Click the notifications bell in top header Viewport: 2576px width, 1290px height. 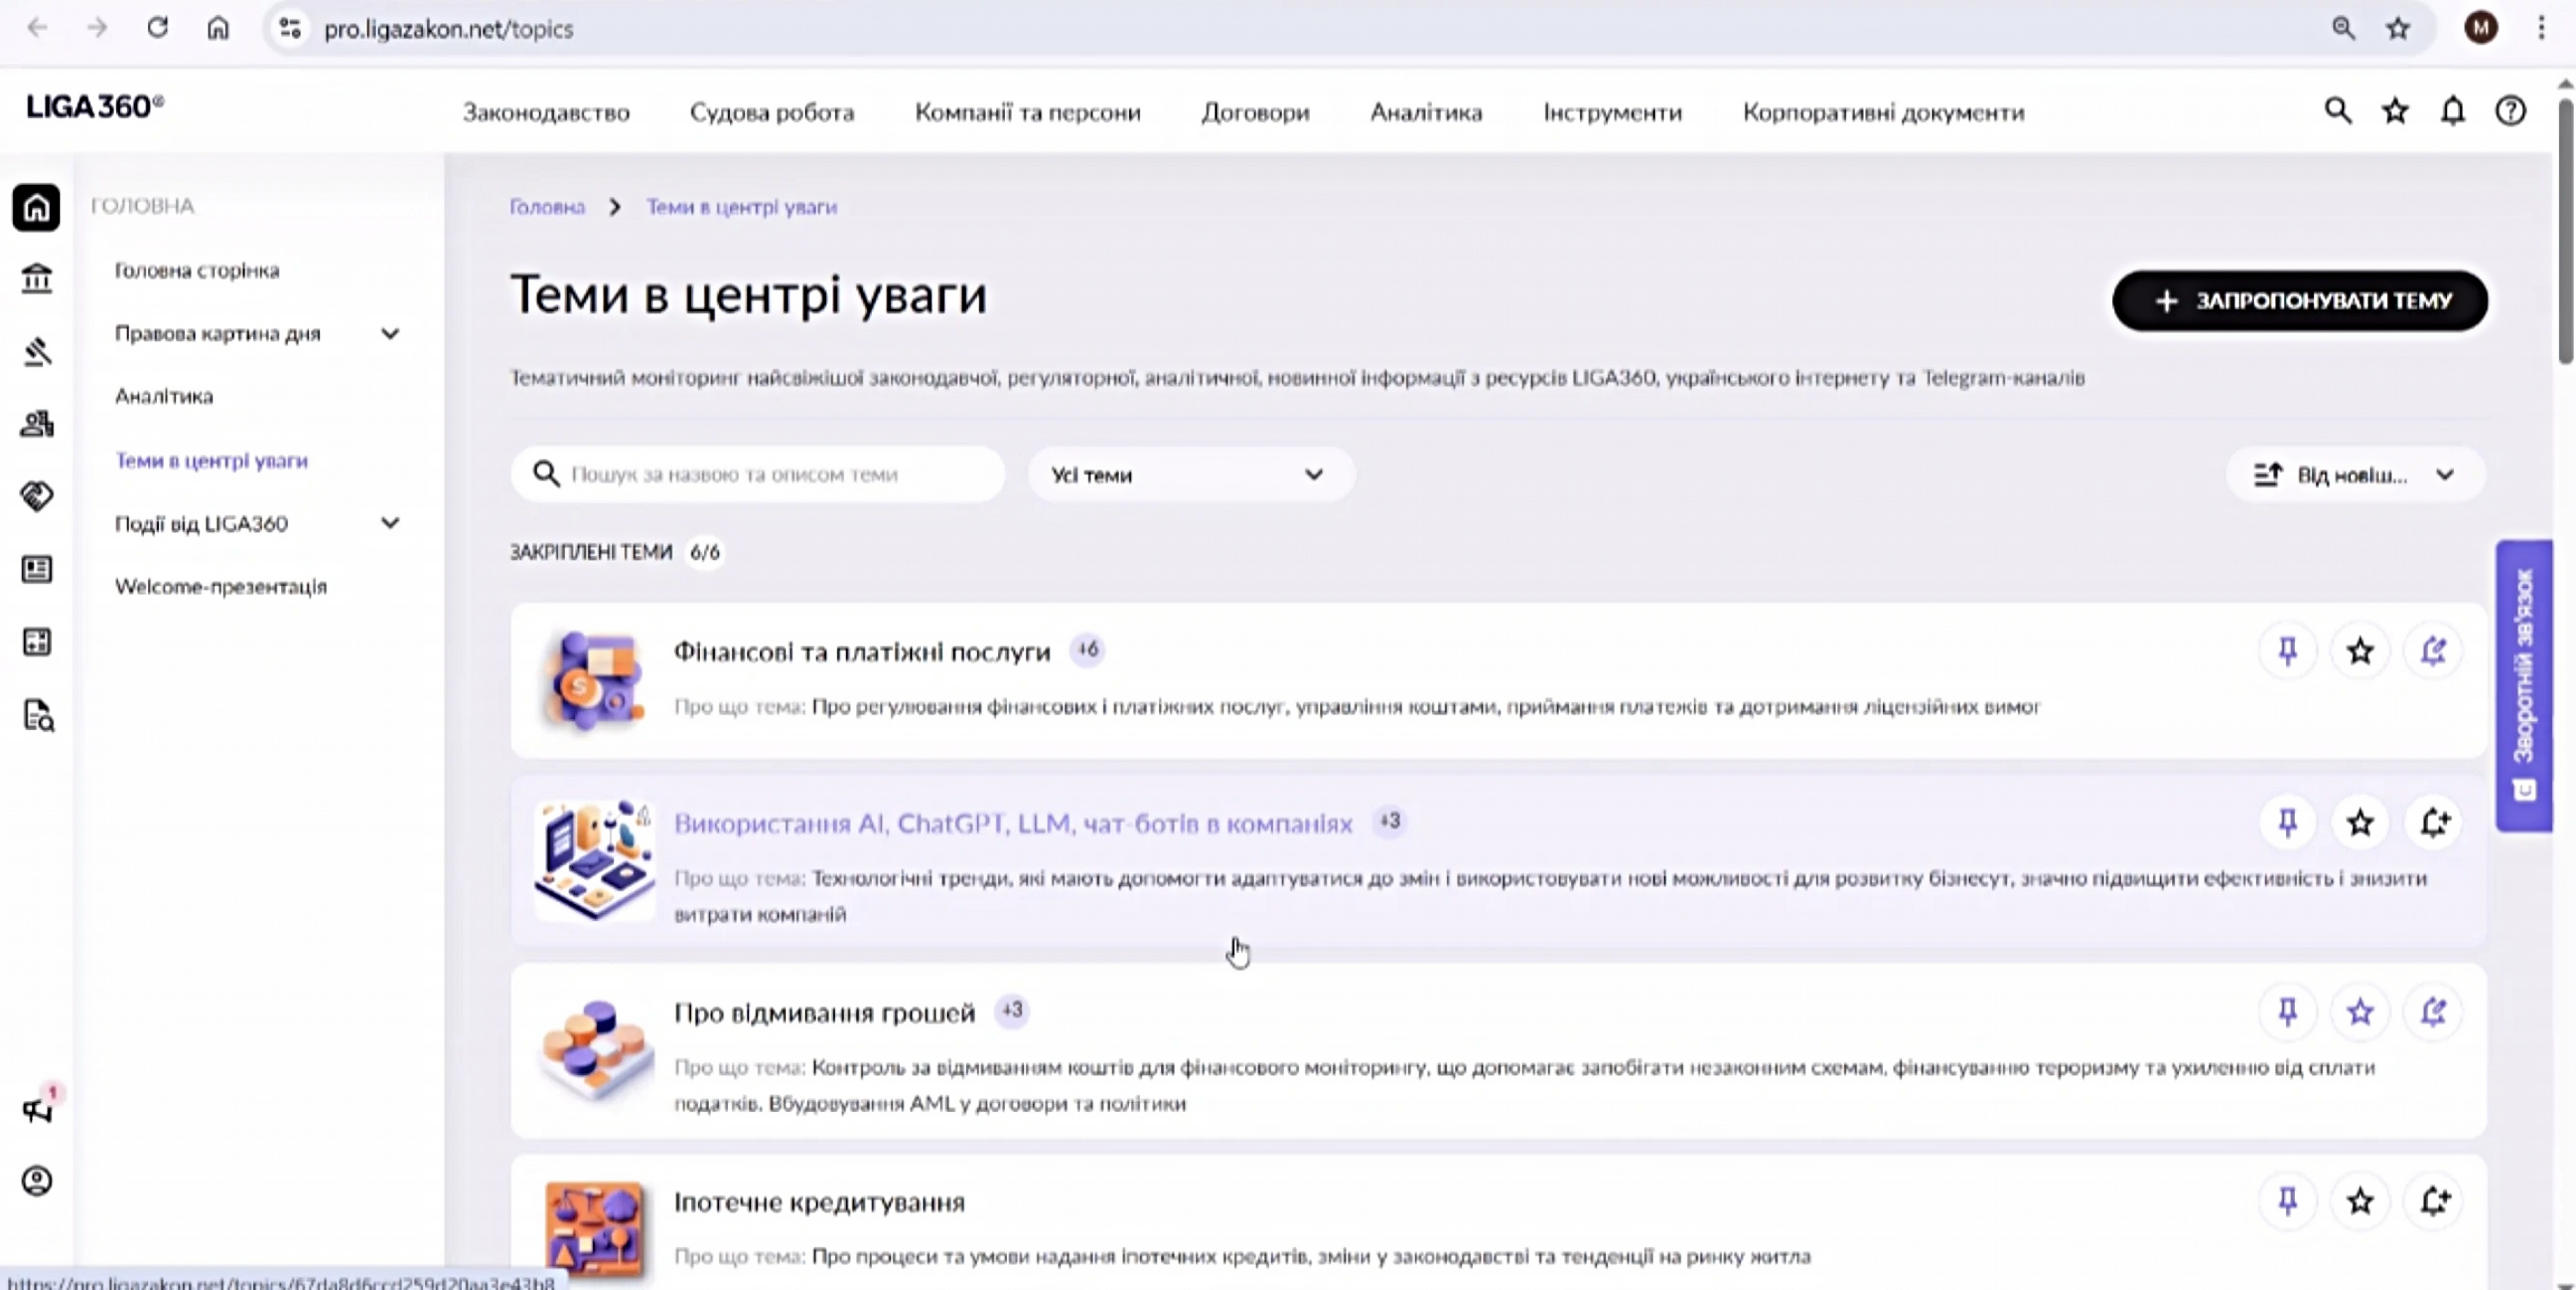[2452, 111]
